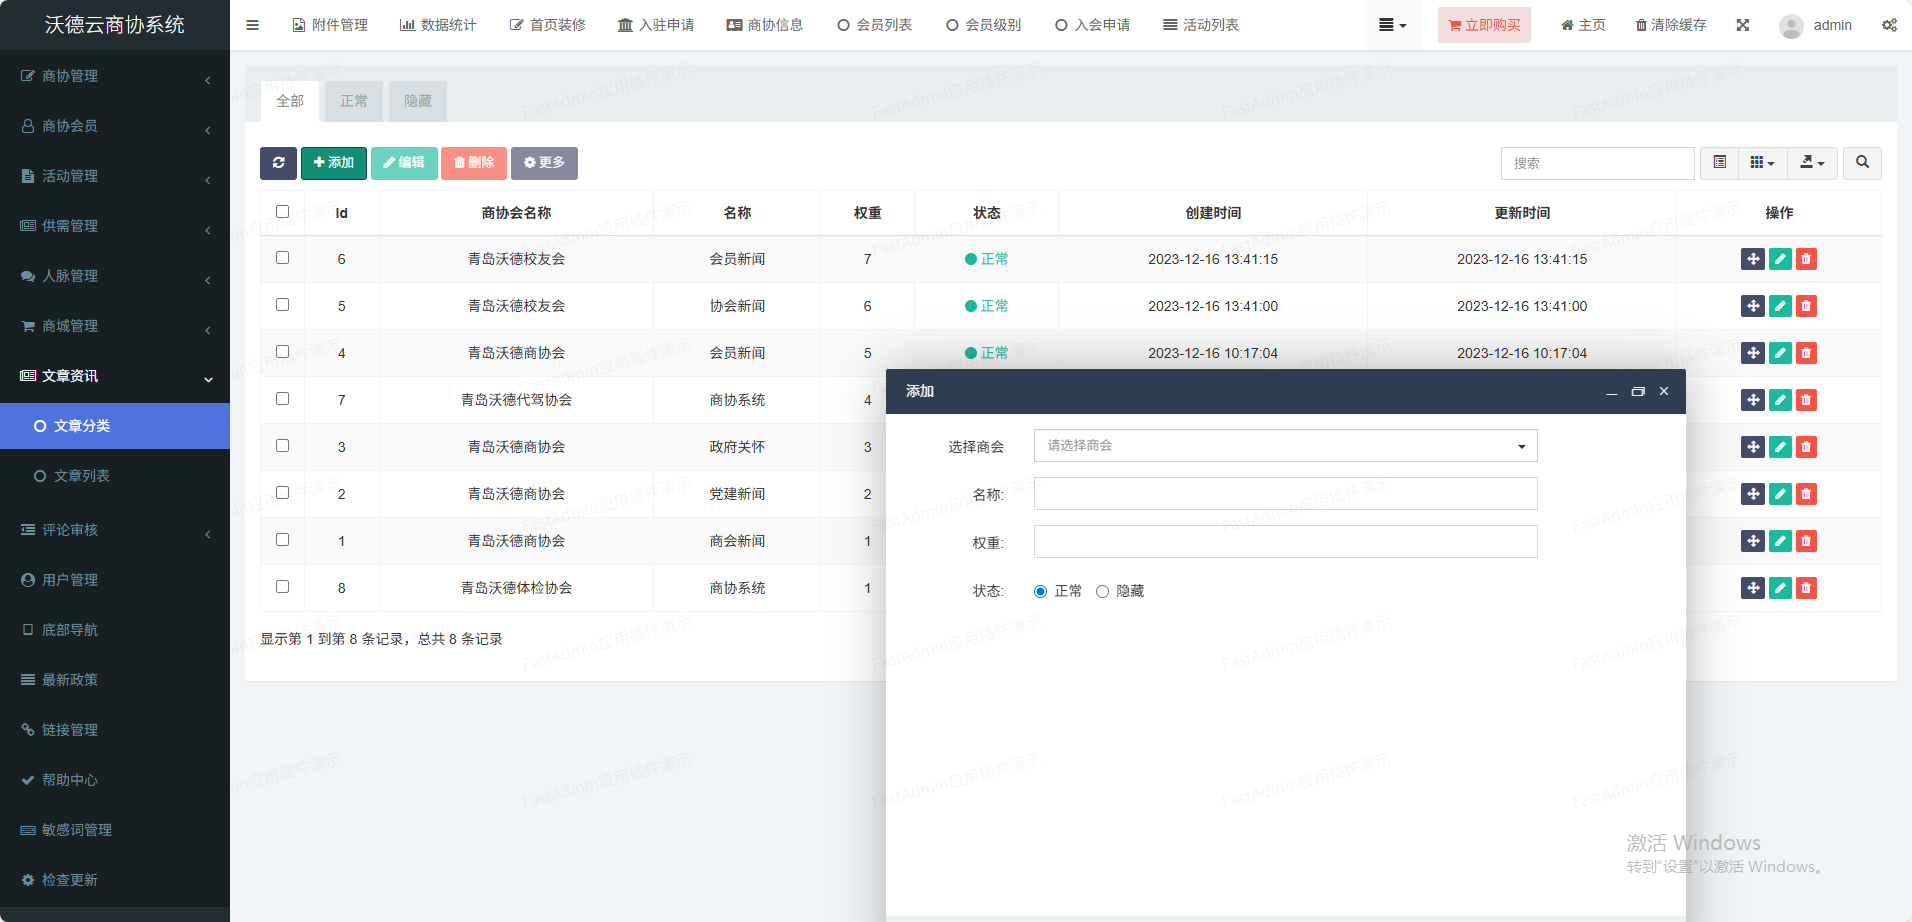Check the checkbox for row Id 7
Viewport: 1912px width, 922px height.
click(x=282, y=399)
